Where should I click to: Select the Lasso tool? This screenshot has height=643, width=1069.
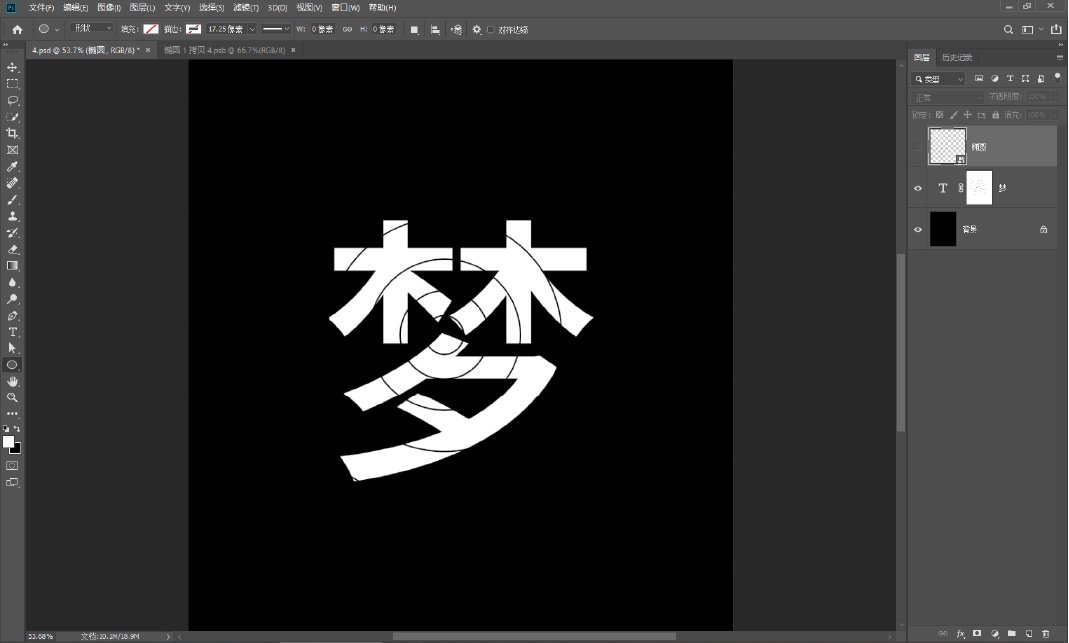(x=12, y=98)
